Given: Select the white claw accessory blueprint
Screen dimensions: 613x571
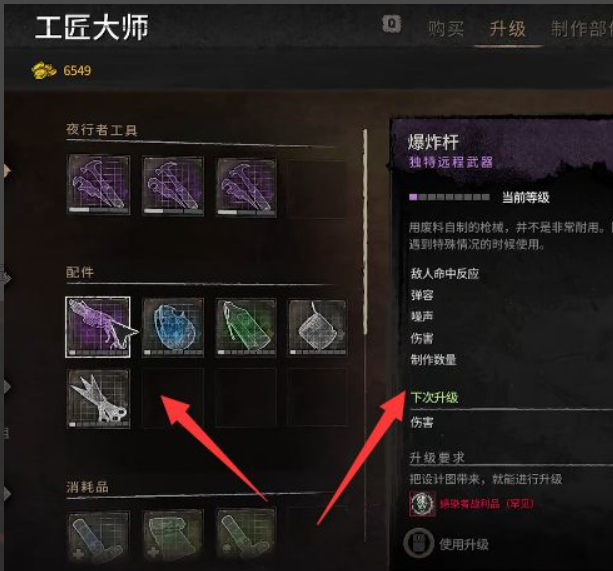Looking at the screenshot, I should 99,398.
